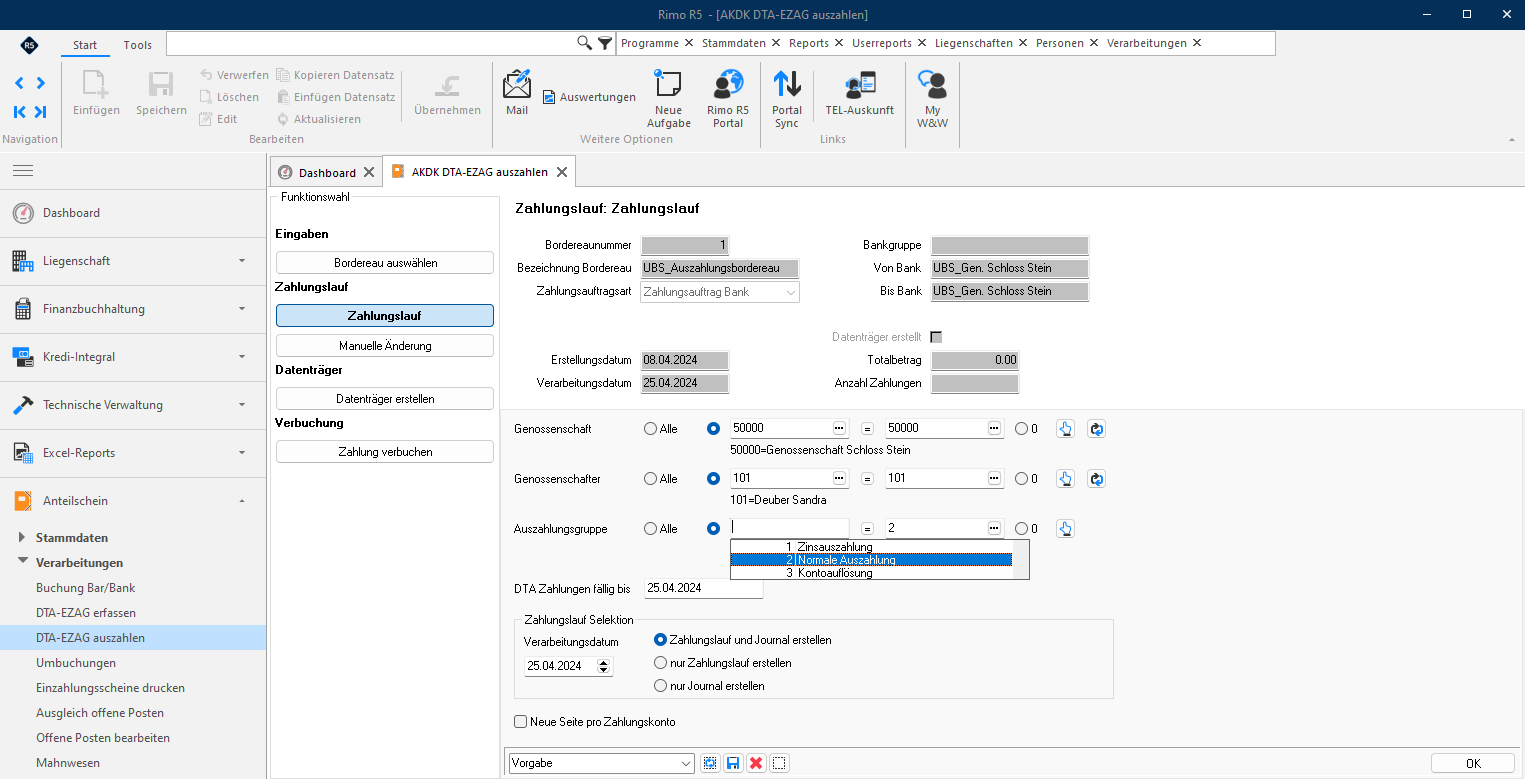This screenshot has height=779, width=1525.
Task: Click the refresh icon in Genossenschafter row
Action: 1097,479
